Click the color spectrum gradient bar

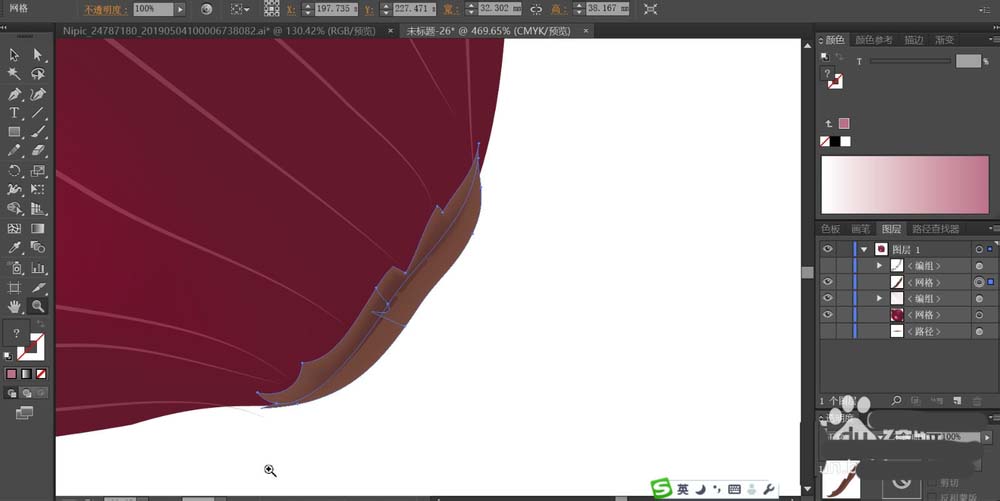coord(905,185)
